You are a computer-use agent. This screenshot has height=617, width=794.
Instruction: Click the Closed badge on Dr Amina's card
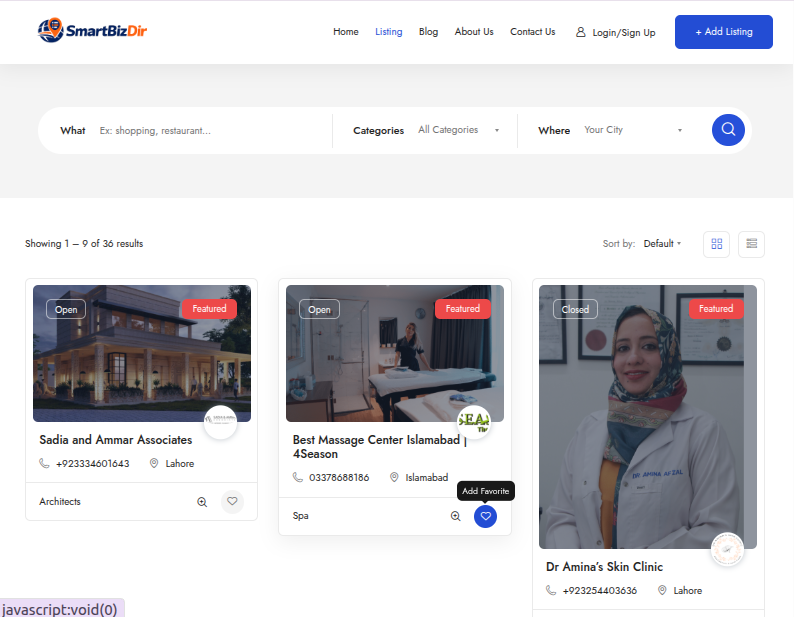click(x=575, y=310)
